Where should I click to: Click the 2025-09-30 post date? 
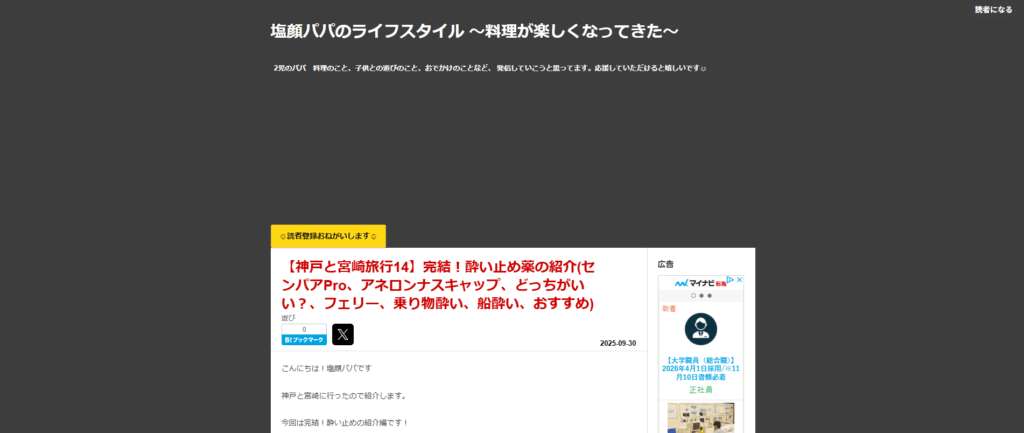(x=619, y=342)
